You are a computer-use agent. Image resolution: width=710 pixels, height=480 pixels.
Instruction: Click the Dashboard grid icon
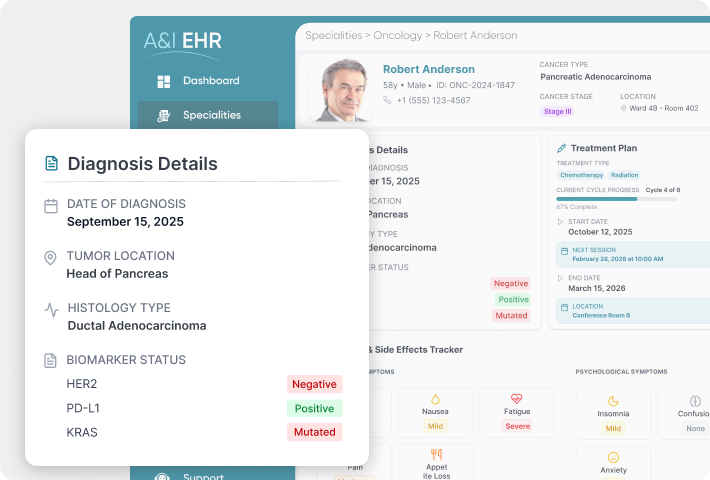[163, 82]
